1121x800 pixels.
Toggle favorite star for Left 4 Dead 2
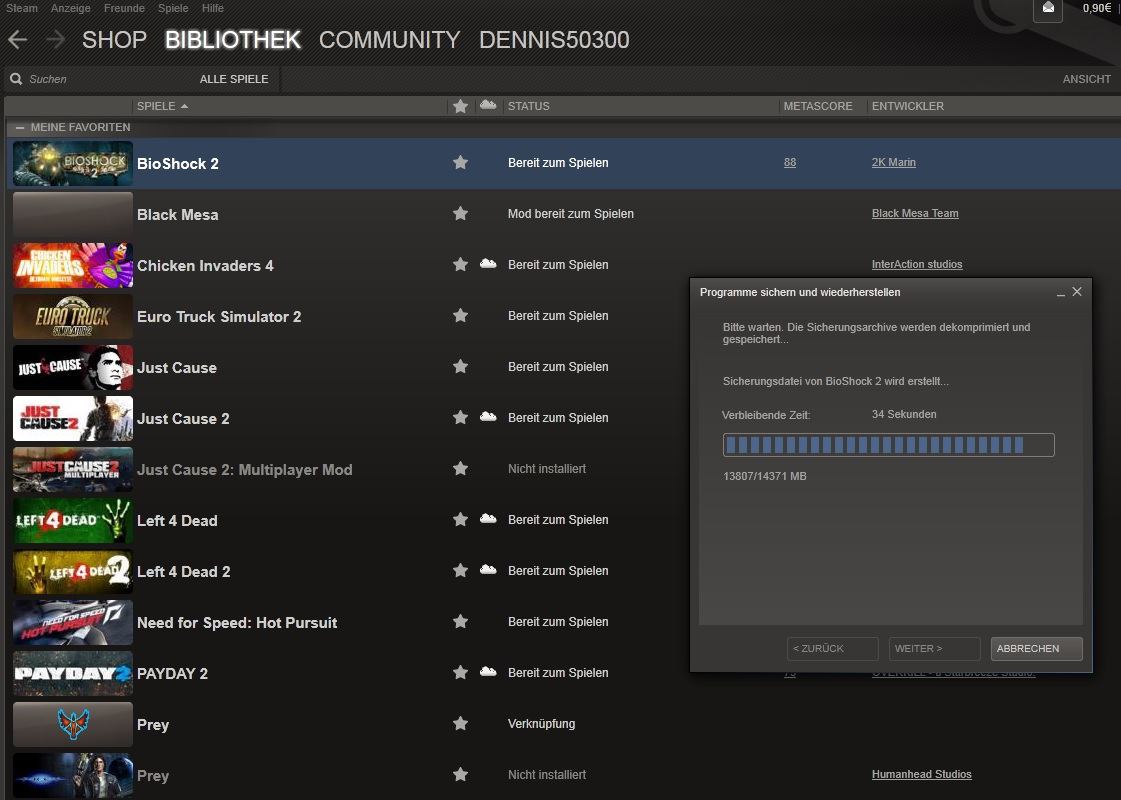pos(460,570)
